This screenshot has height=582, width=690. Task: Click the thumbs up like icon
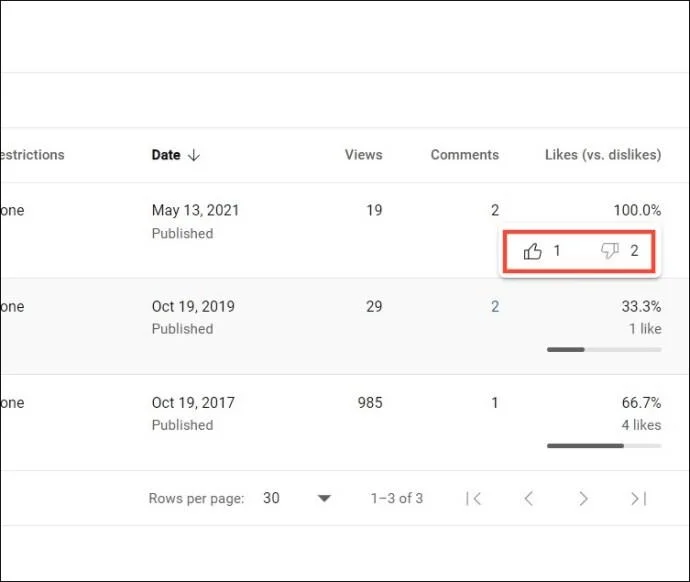pyautogui.click(x=532, y=252)
